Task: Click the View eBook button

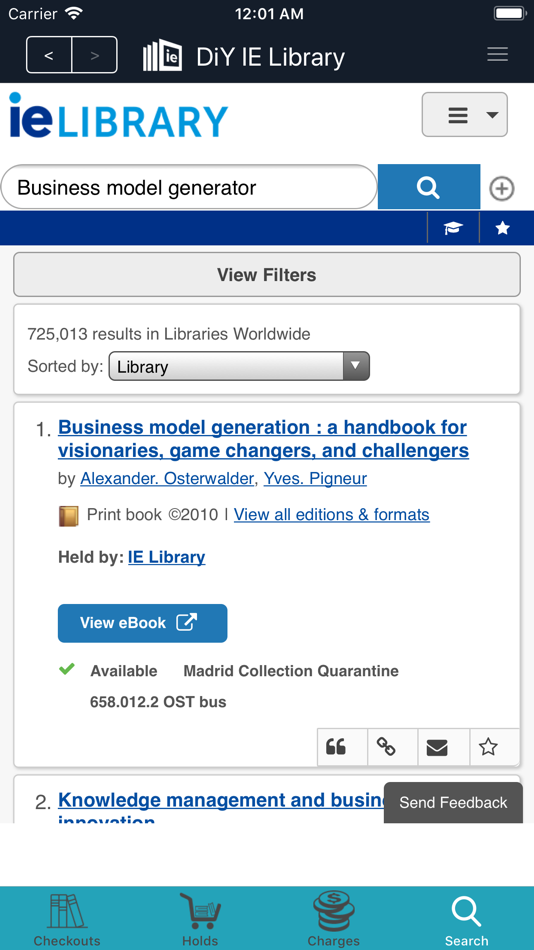Action: pos(142,623)
